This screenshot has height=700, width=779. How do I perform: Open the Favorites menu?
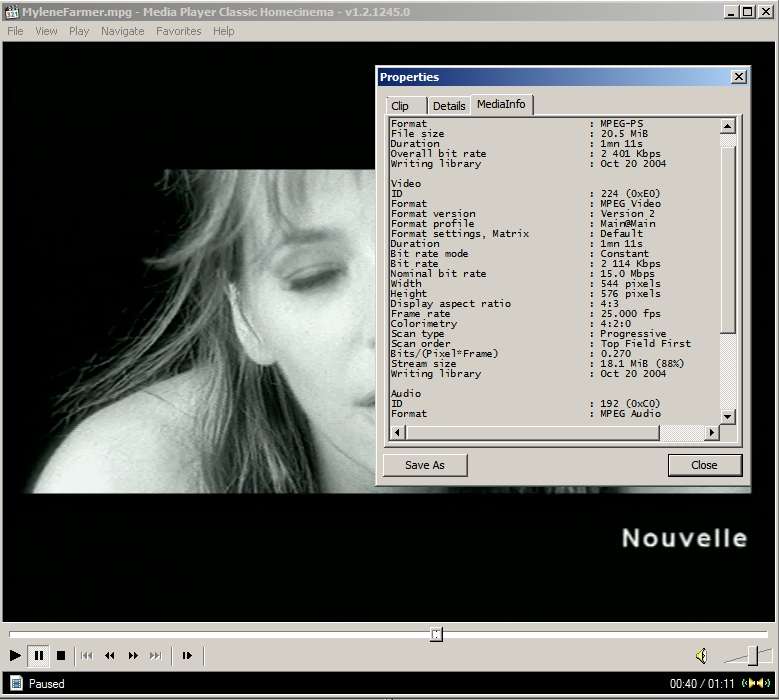178,31
